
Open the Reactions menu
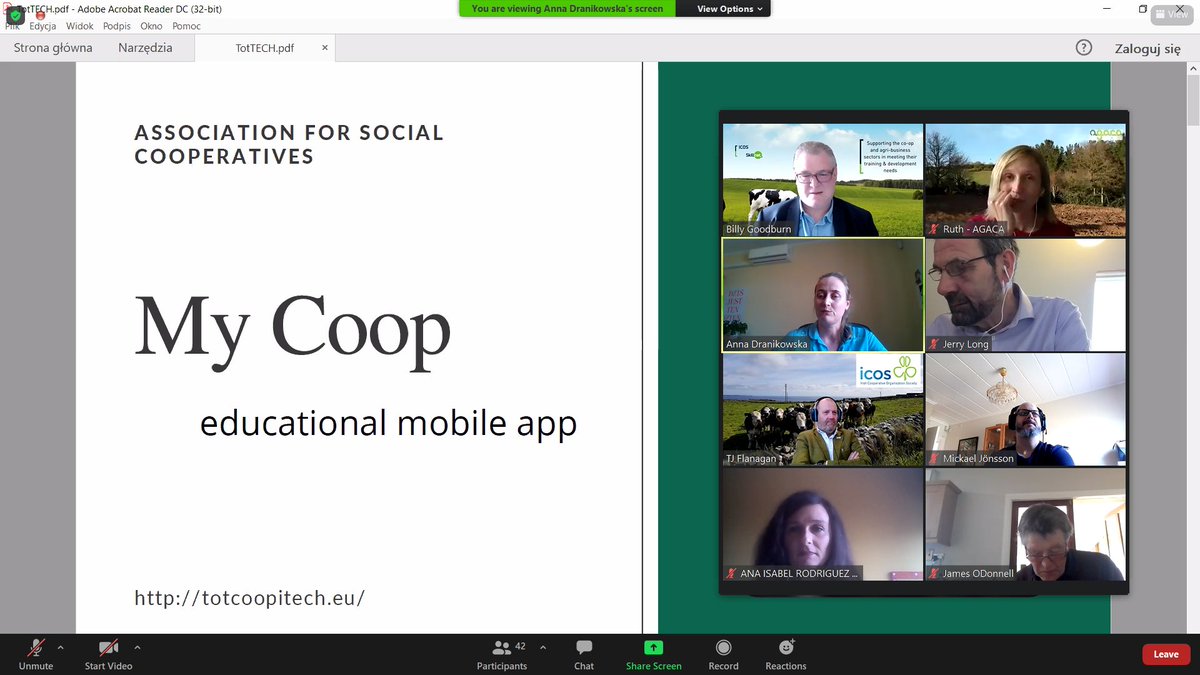point(786,653)
